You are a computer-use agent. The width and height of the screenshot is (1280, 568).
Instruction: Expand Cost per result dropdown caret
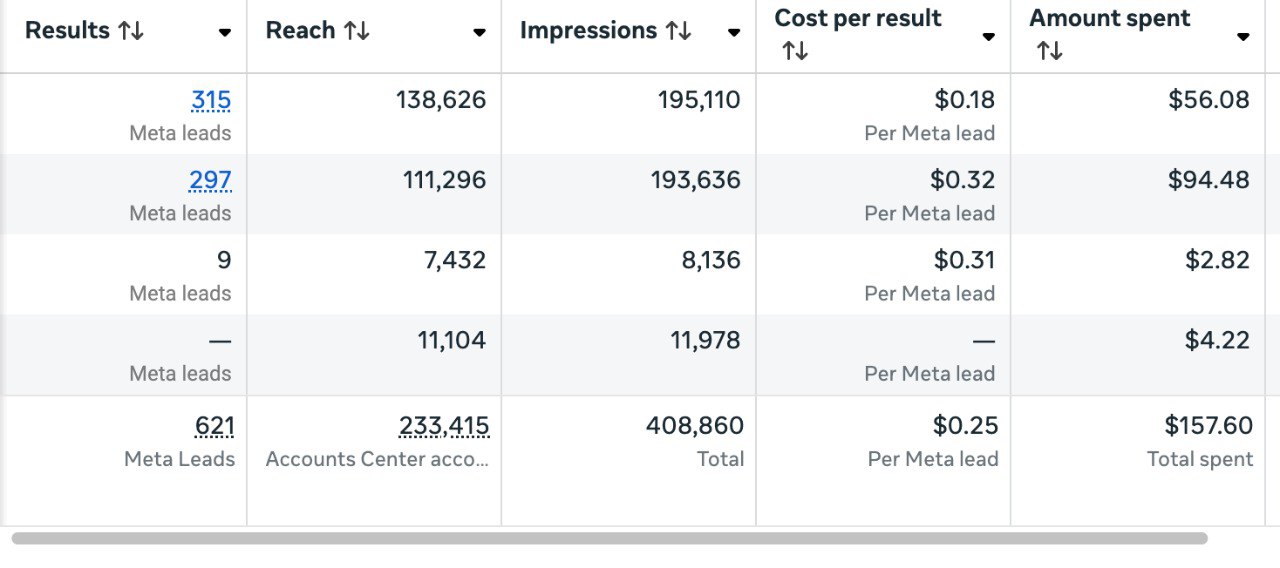[988, 37]
